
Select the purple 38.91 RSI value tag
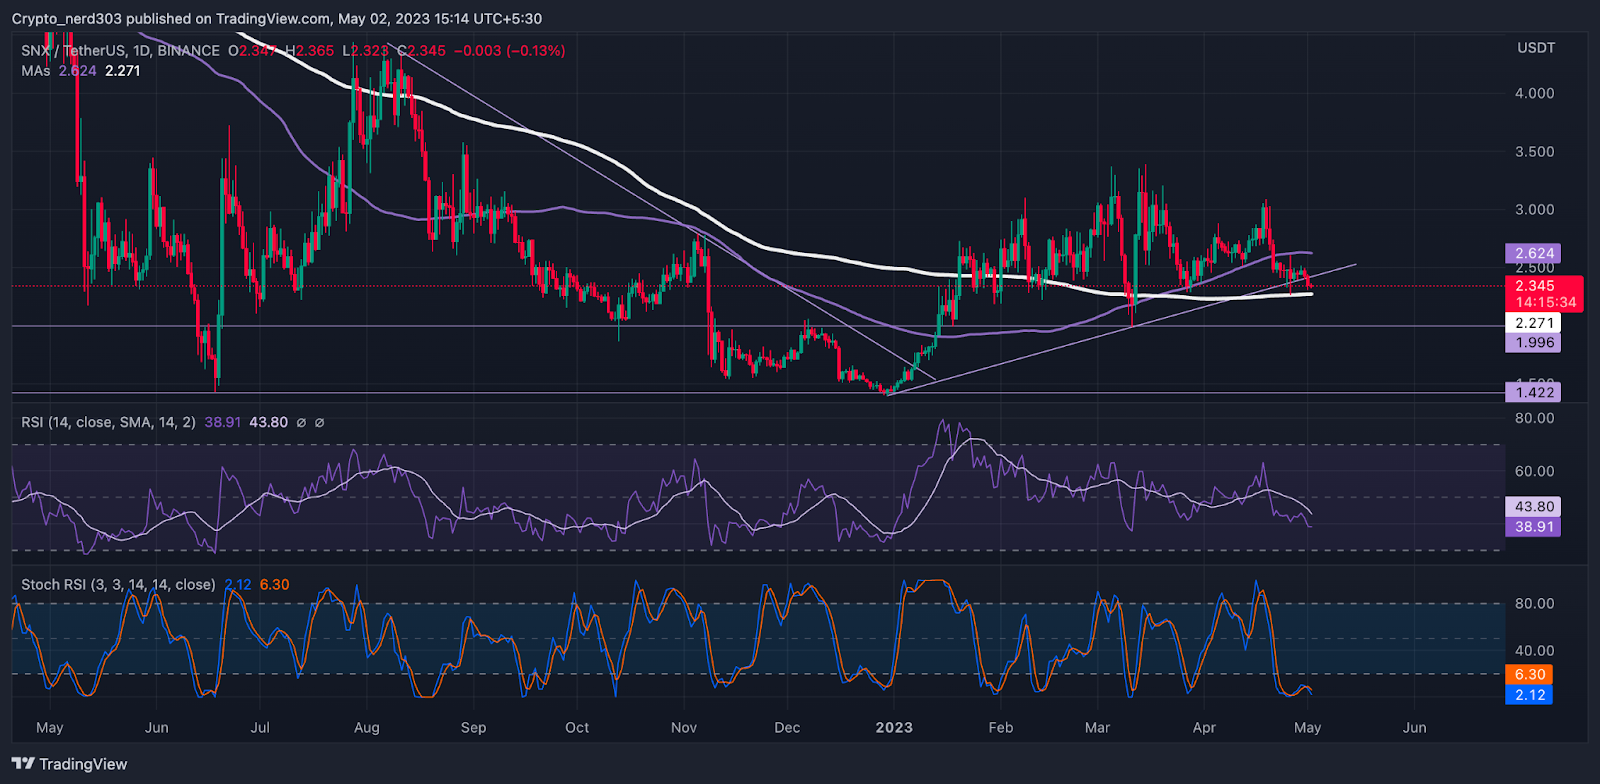1534,527
